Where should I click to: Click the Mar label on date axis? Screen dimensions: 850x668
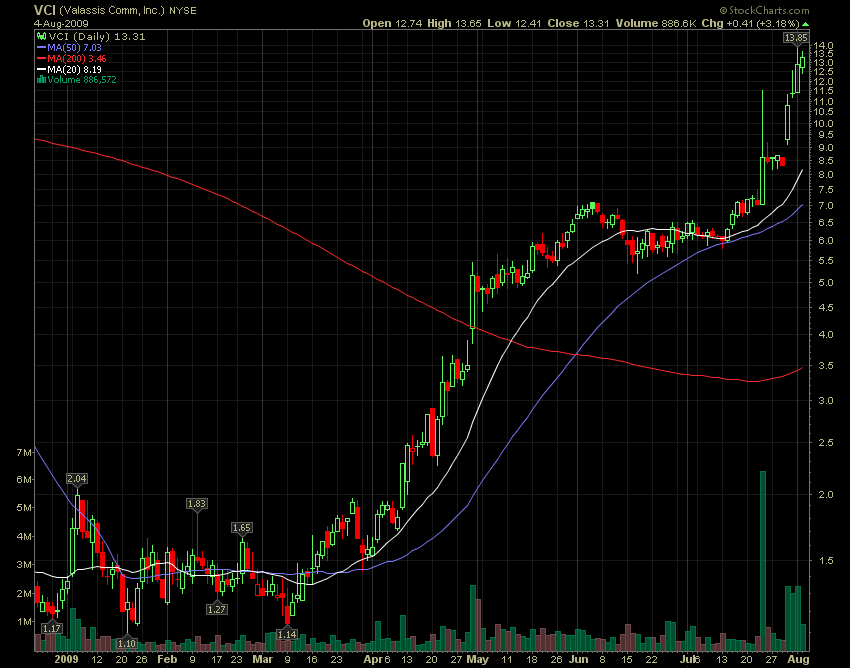(x=263, y=659)
